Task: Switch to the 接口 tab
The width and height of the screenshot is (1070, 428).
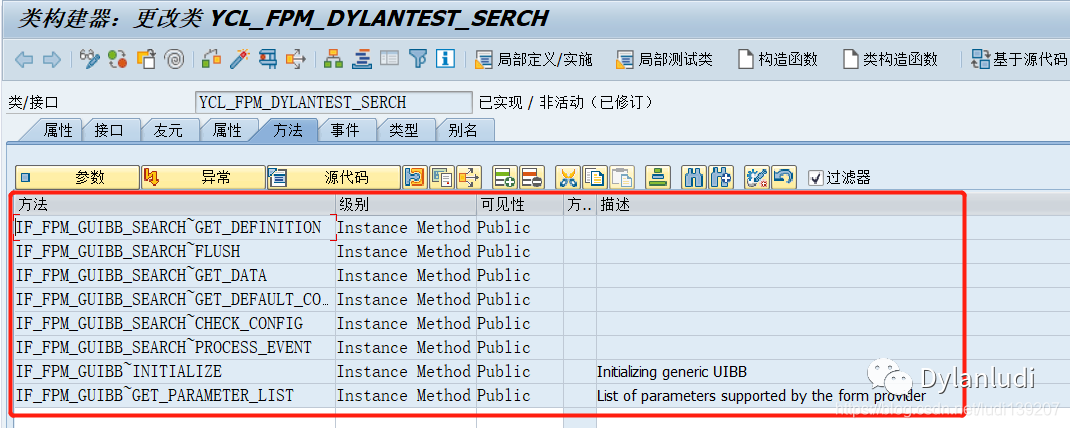Action: [109, 130]
